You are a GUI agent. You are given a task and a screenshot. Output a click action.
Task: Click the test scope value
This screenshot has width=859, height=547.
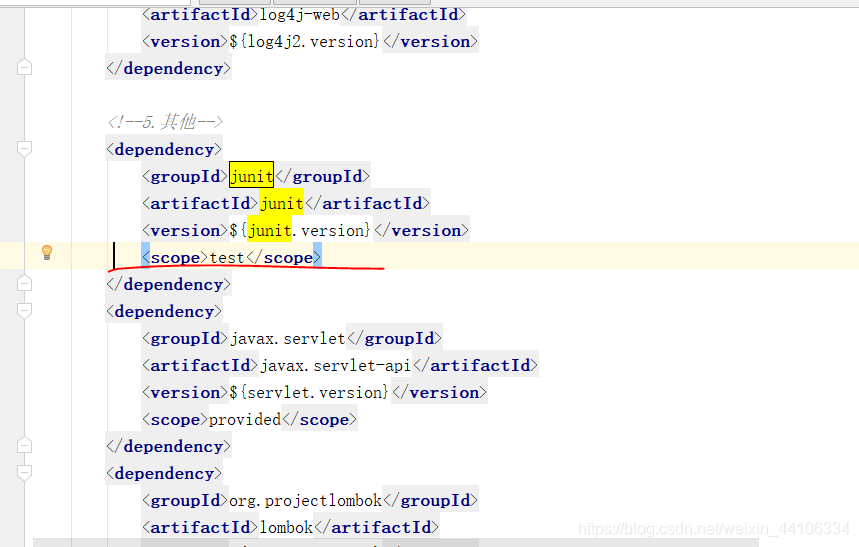(x=227, y=258)
